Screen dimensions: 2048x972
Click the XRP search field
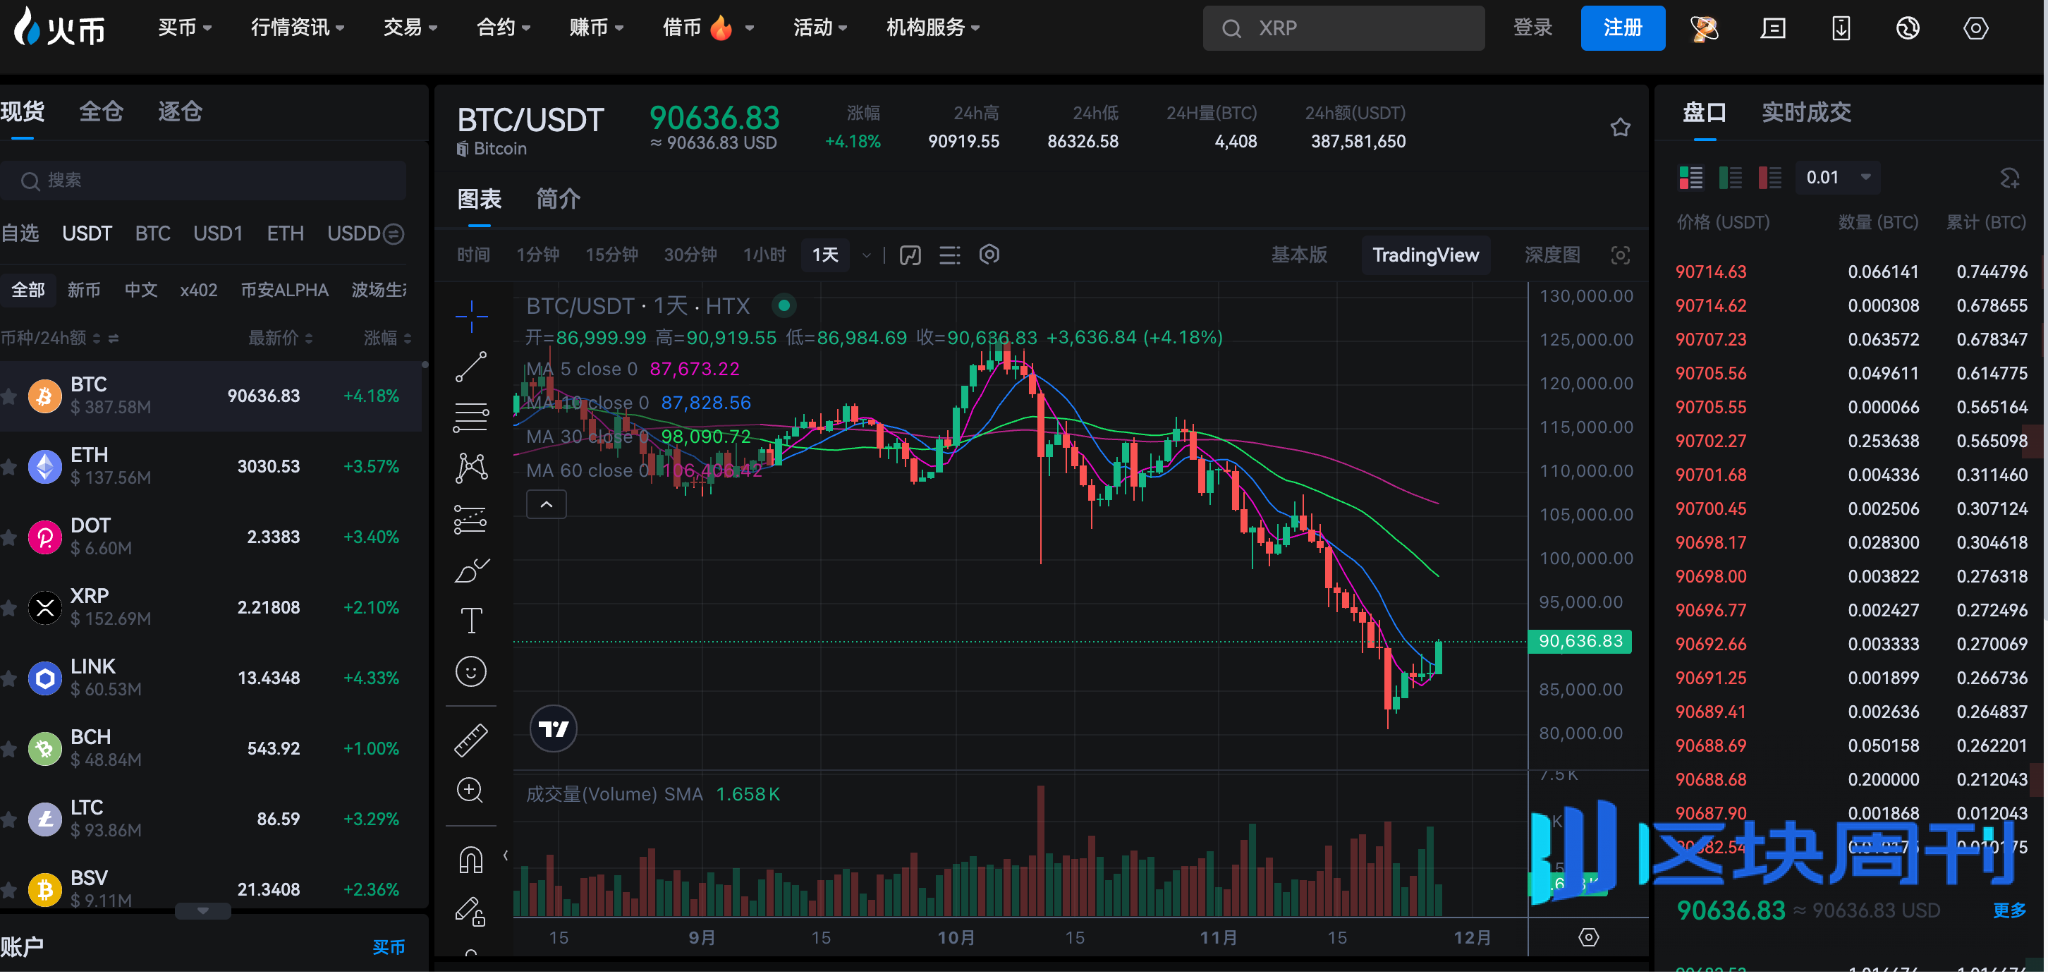pos(1343,28)
